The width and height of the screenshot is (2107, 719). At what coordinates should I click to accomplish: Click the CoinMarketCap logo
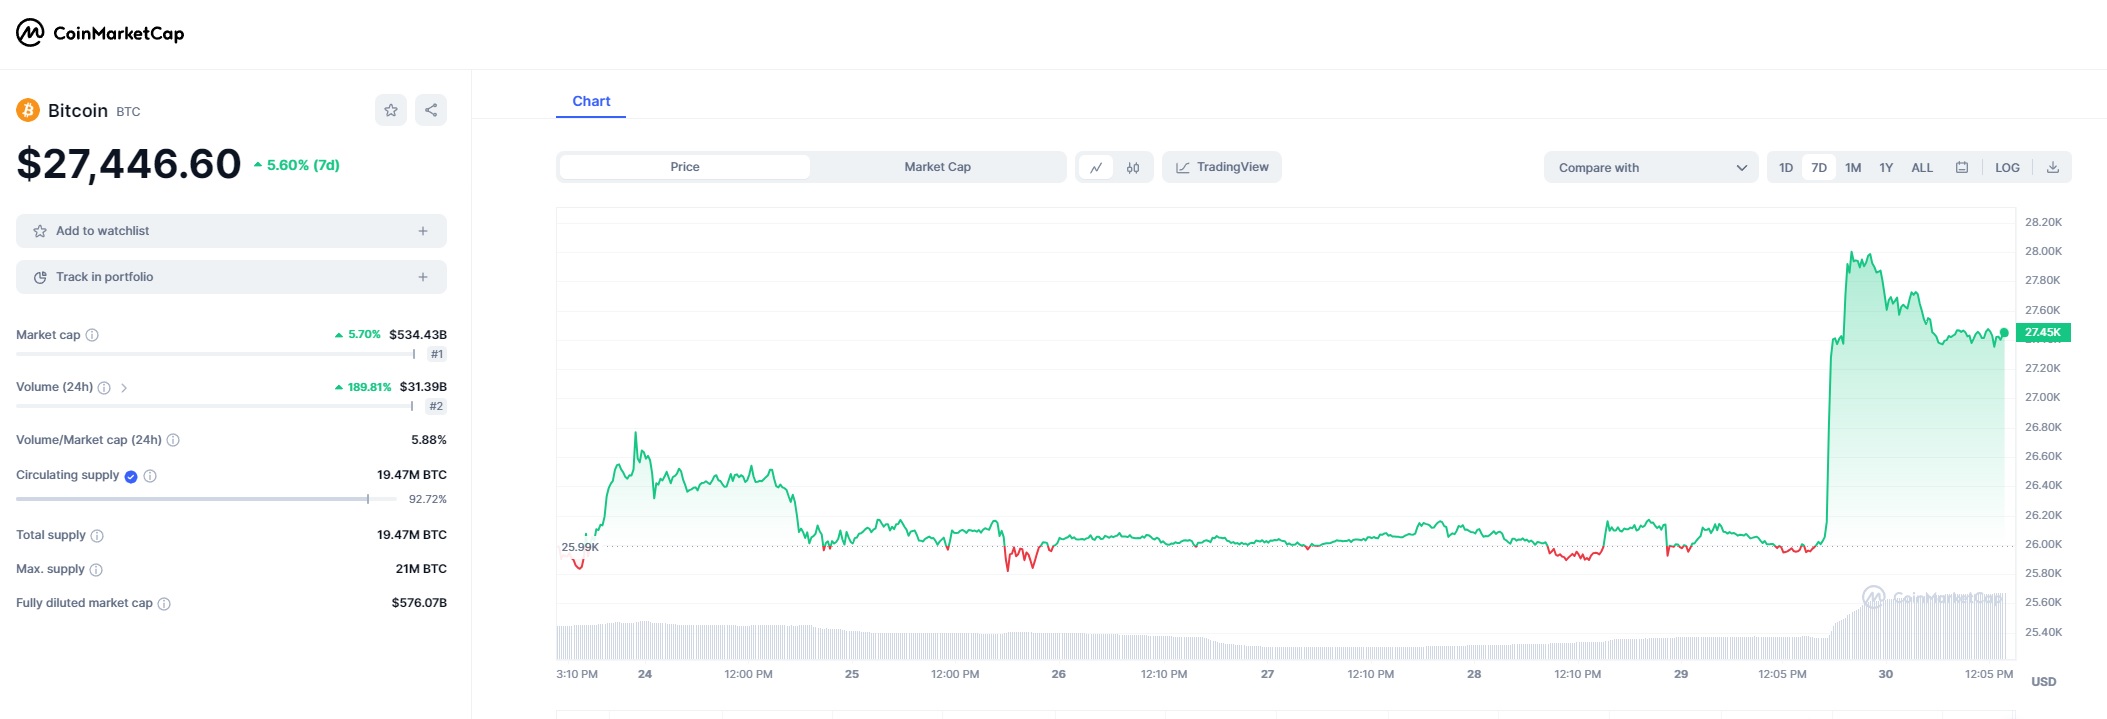100,33
